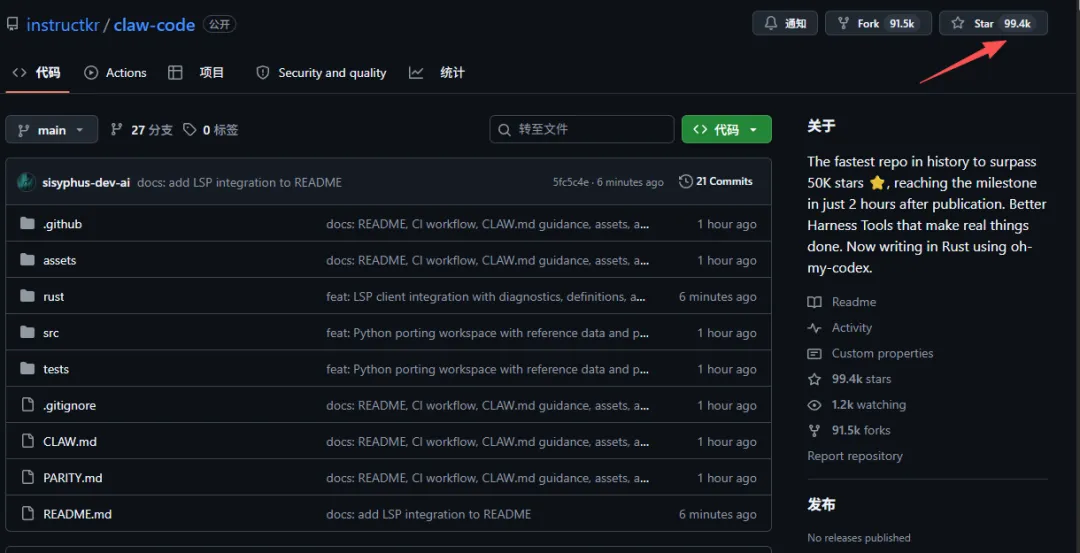Click the Activity pulse icon
The image size is (1080, 553).
pos(814,328)
